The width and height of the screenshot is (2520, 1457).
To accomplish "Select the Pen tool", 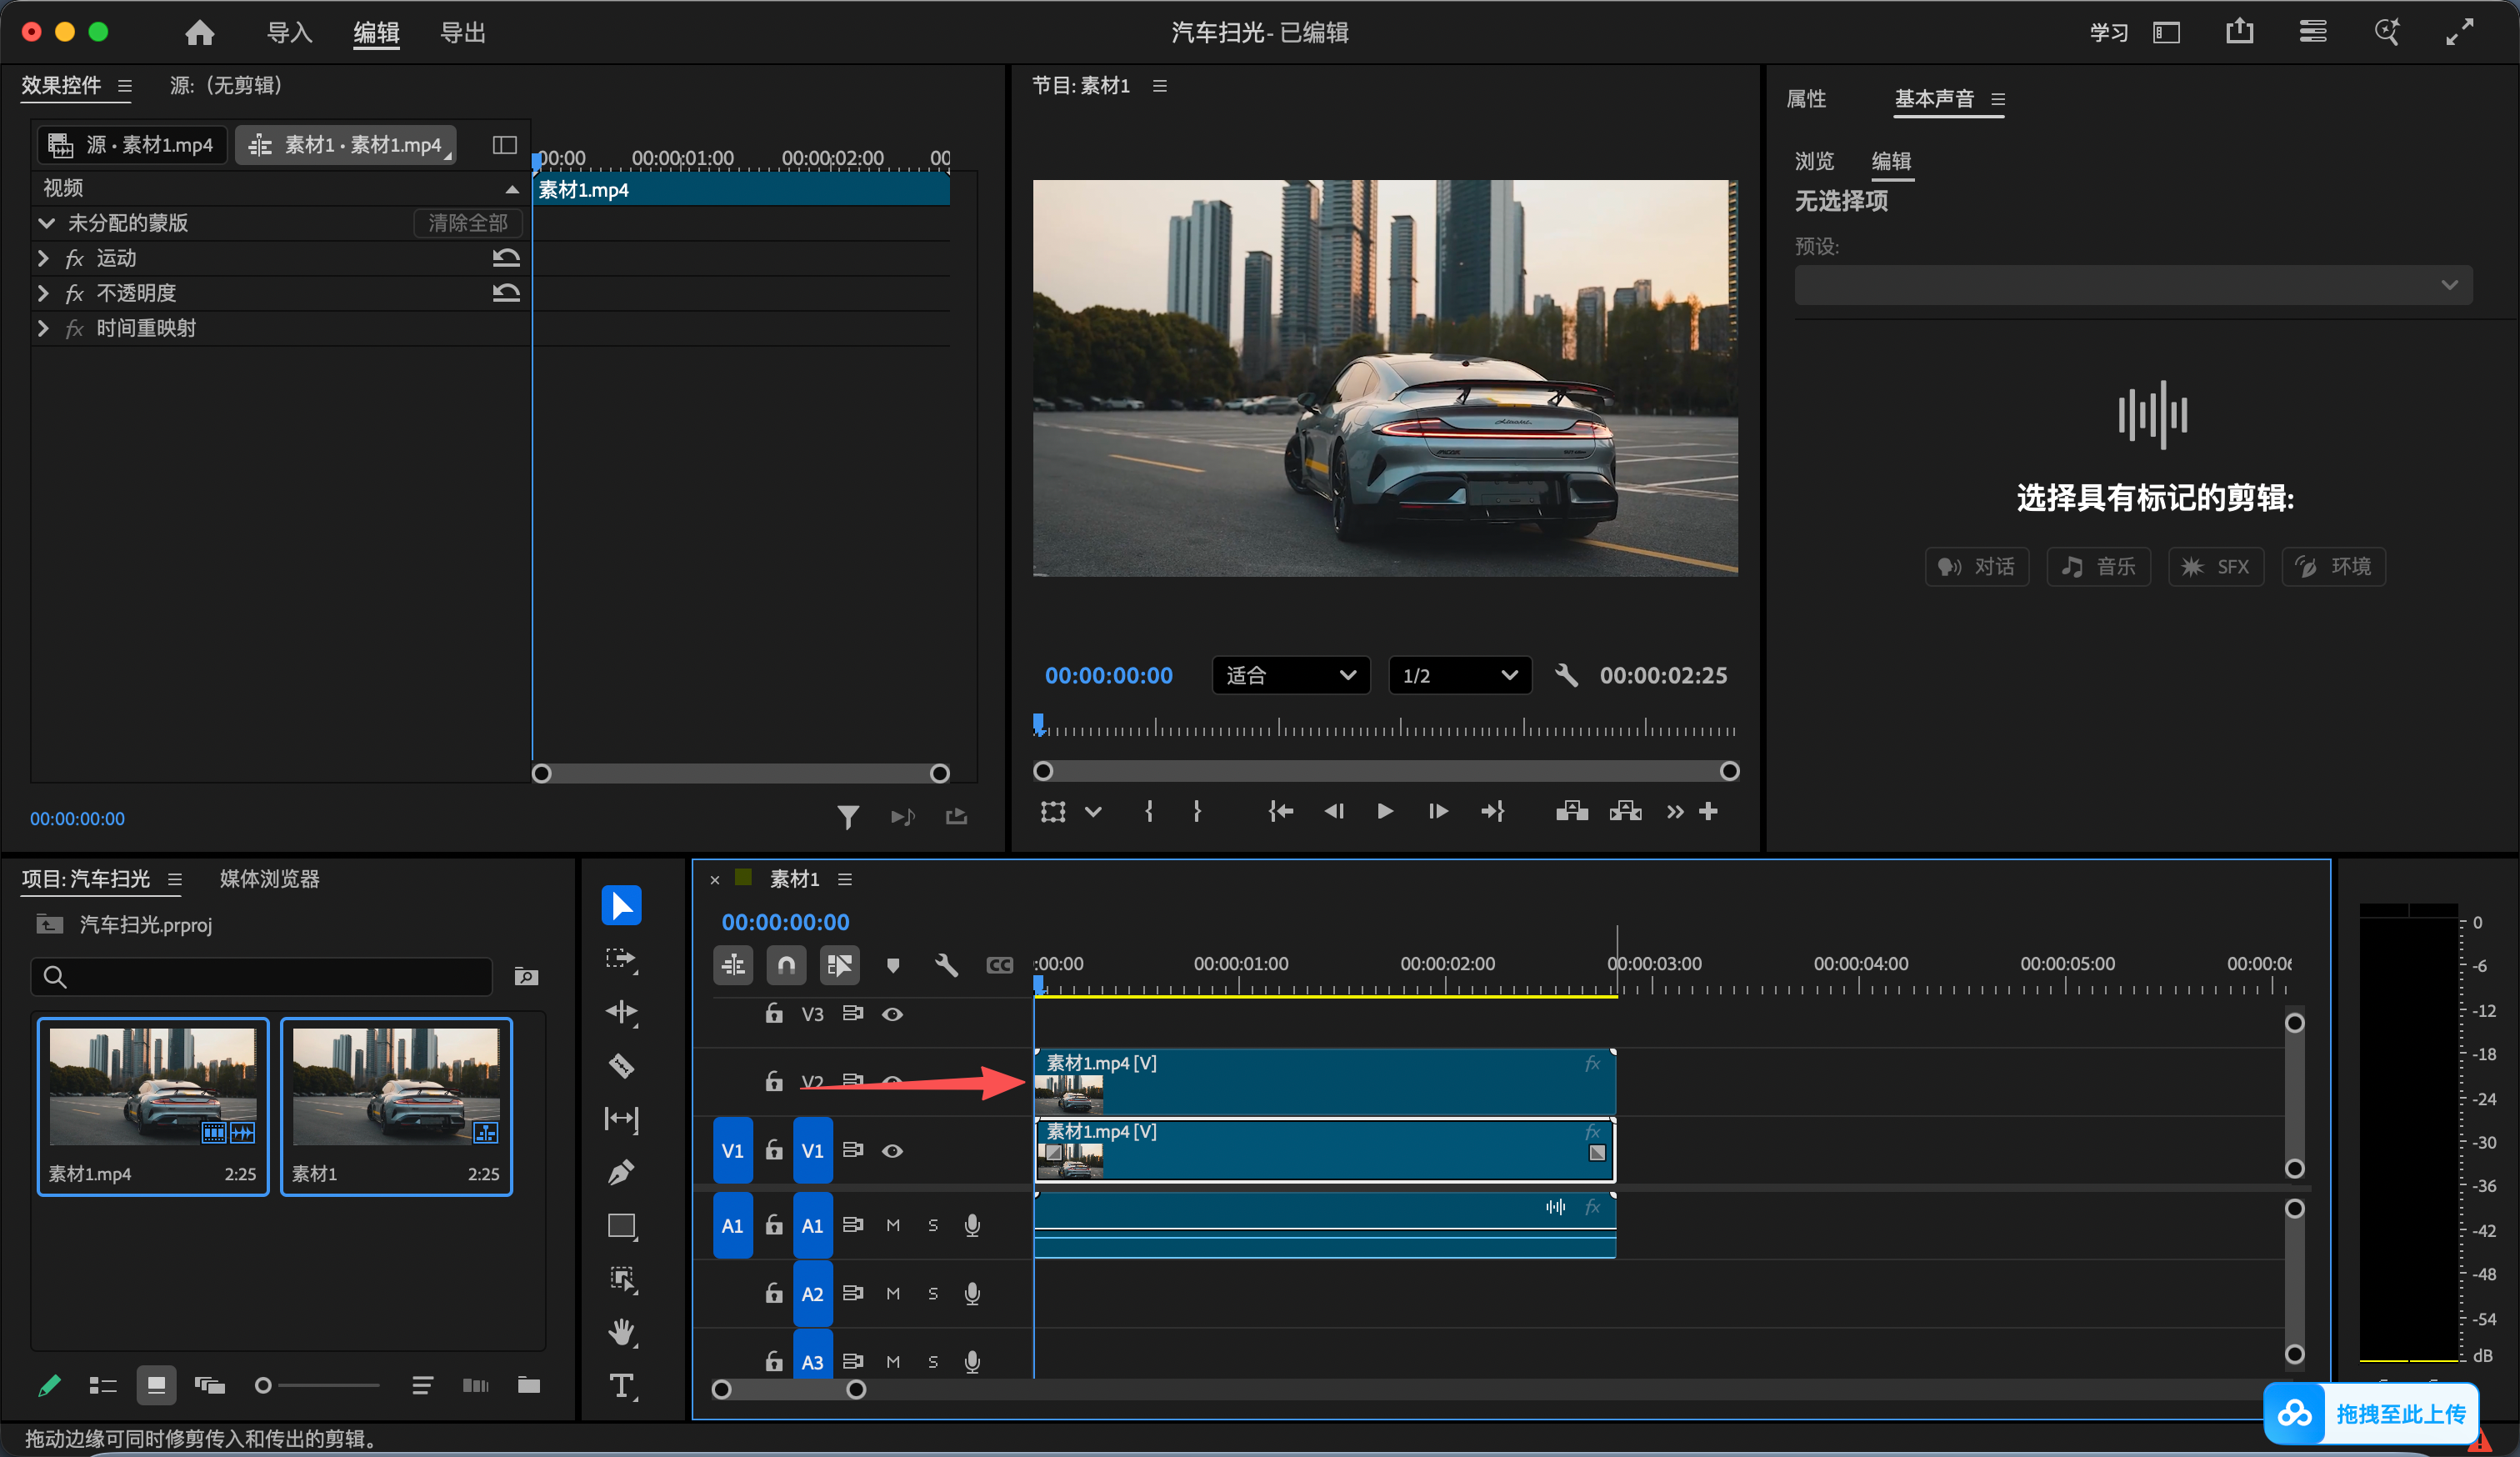I will click(621, 1172).
